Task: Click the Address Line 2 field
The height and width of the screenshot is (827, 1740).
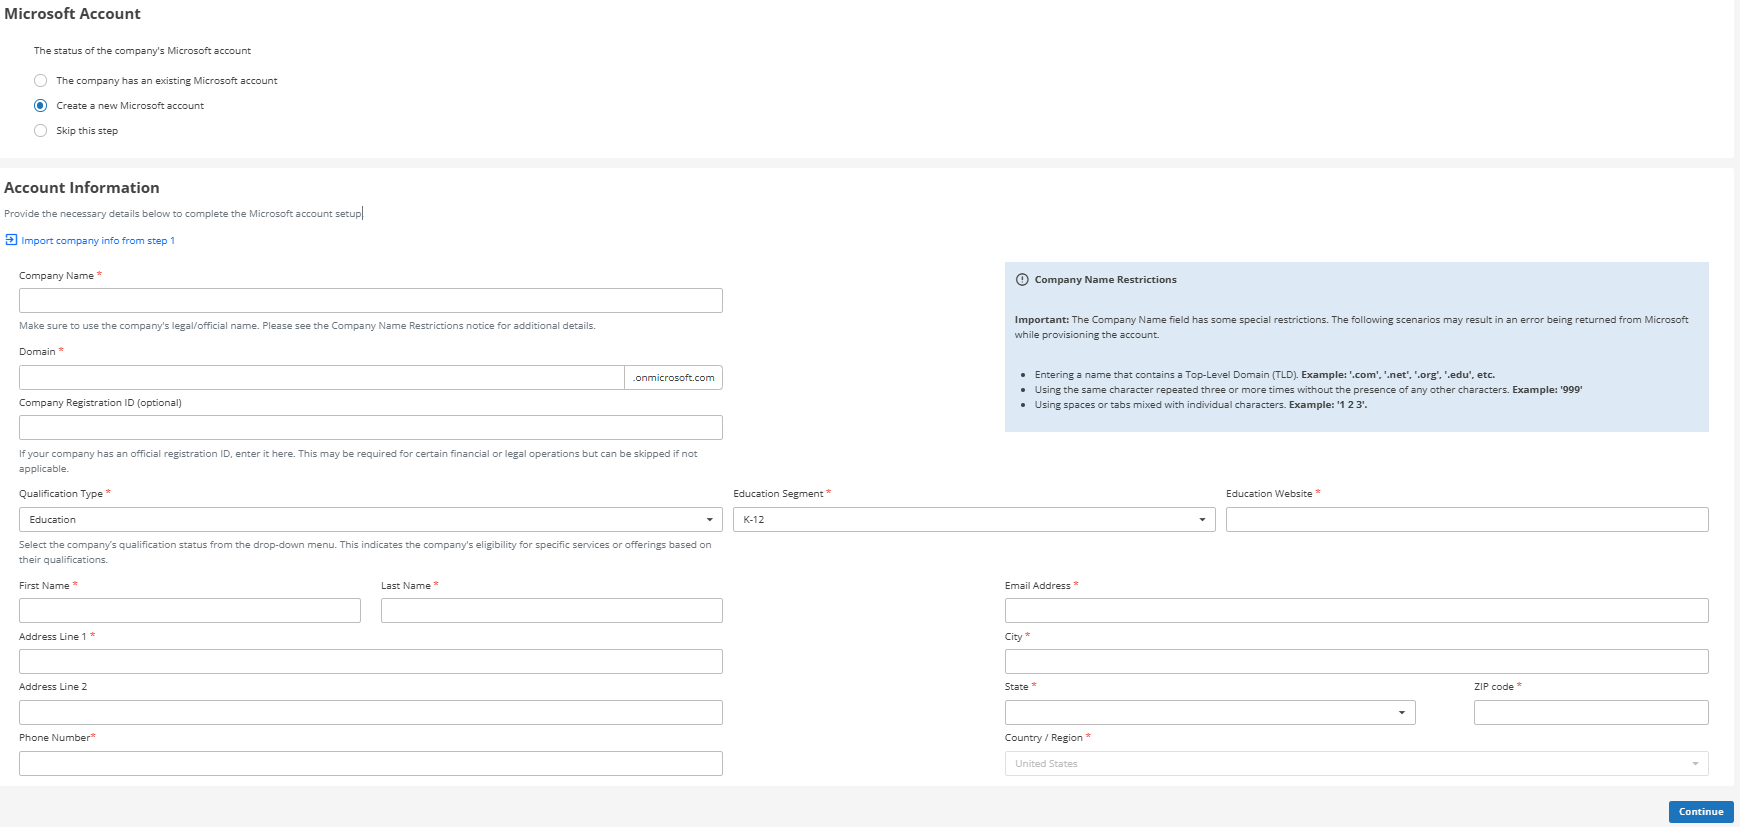Action: (371, 713)
